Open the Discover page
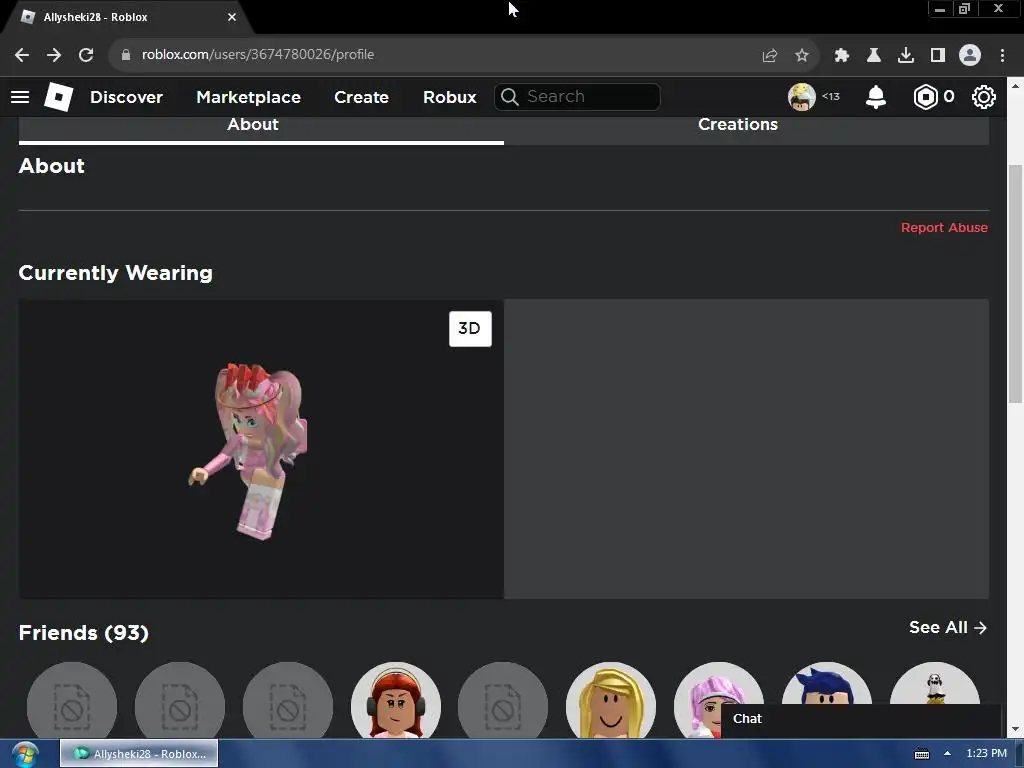This screenshot has width=1024, height=768. (126, 97)
